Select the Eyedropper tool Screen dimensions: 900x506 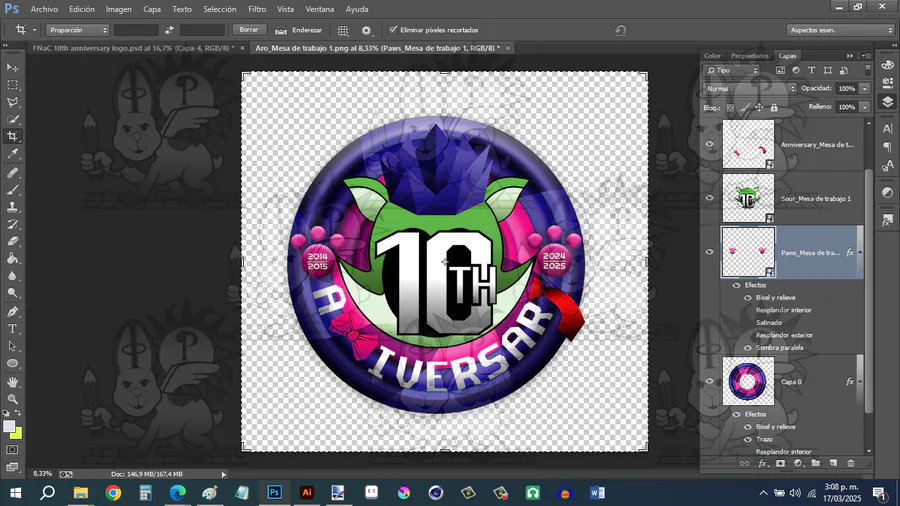pos(12,154)
